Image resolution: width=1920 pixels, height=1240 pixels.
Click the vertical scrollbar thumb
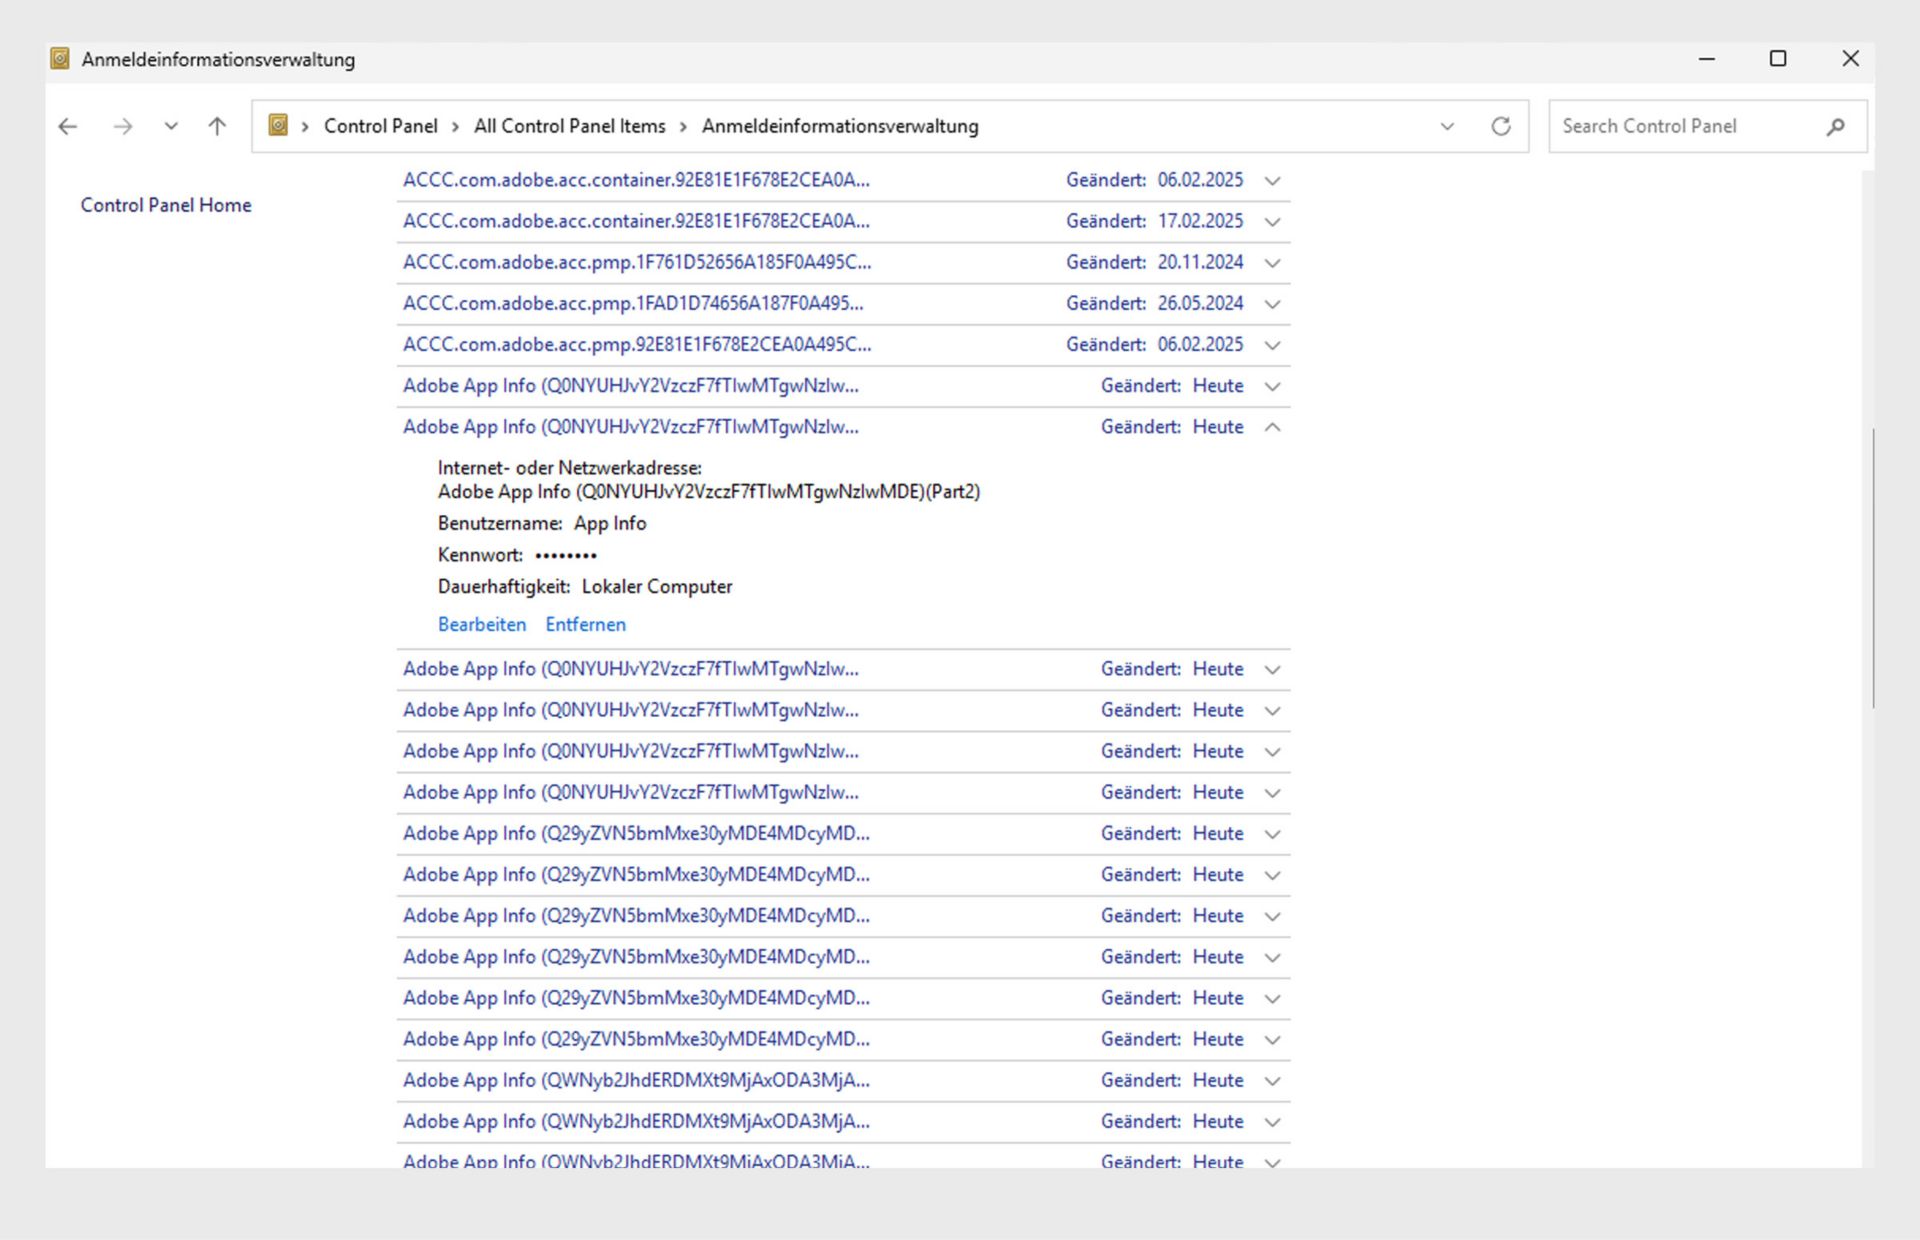[1872, 568]
